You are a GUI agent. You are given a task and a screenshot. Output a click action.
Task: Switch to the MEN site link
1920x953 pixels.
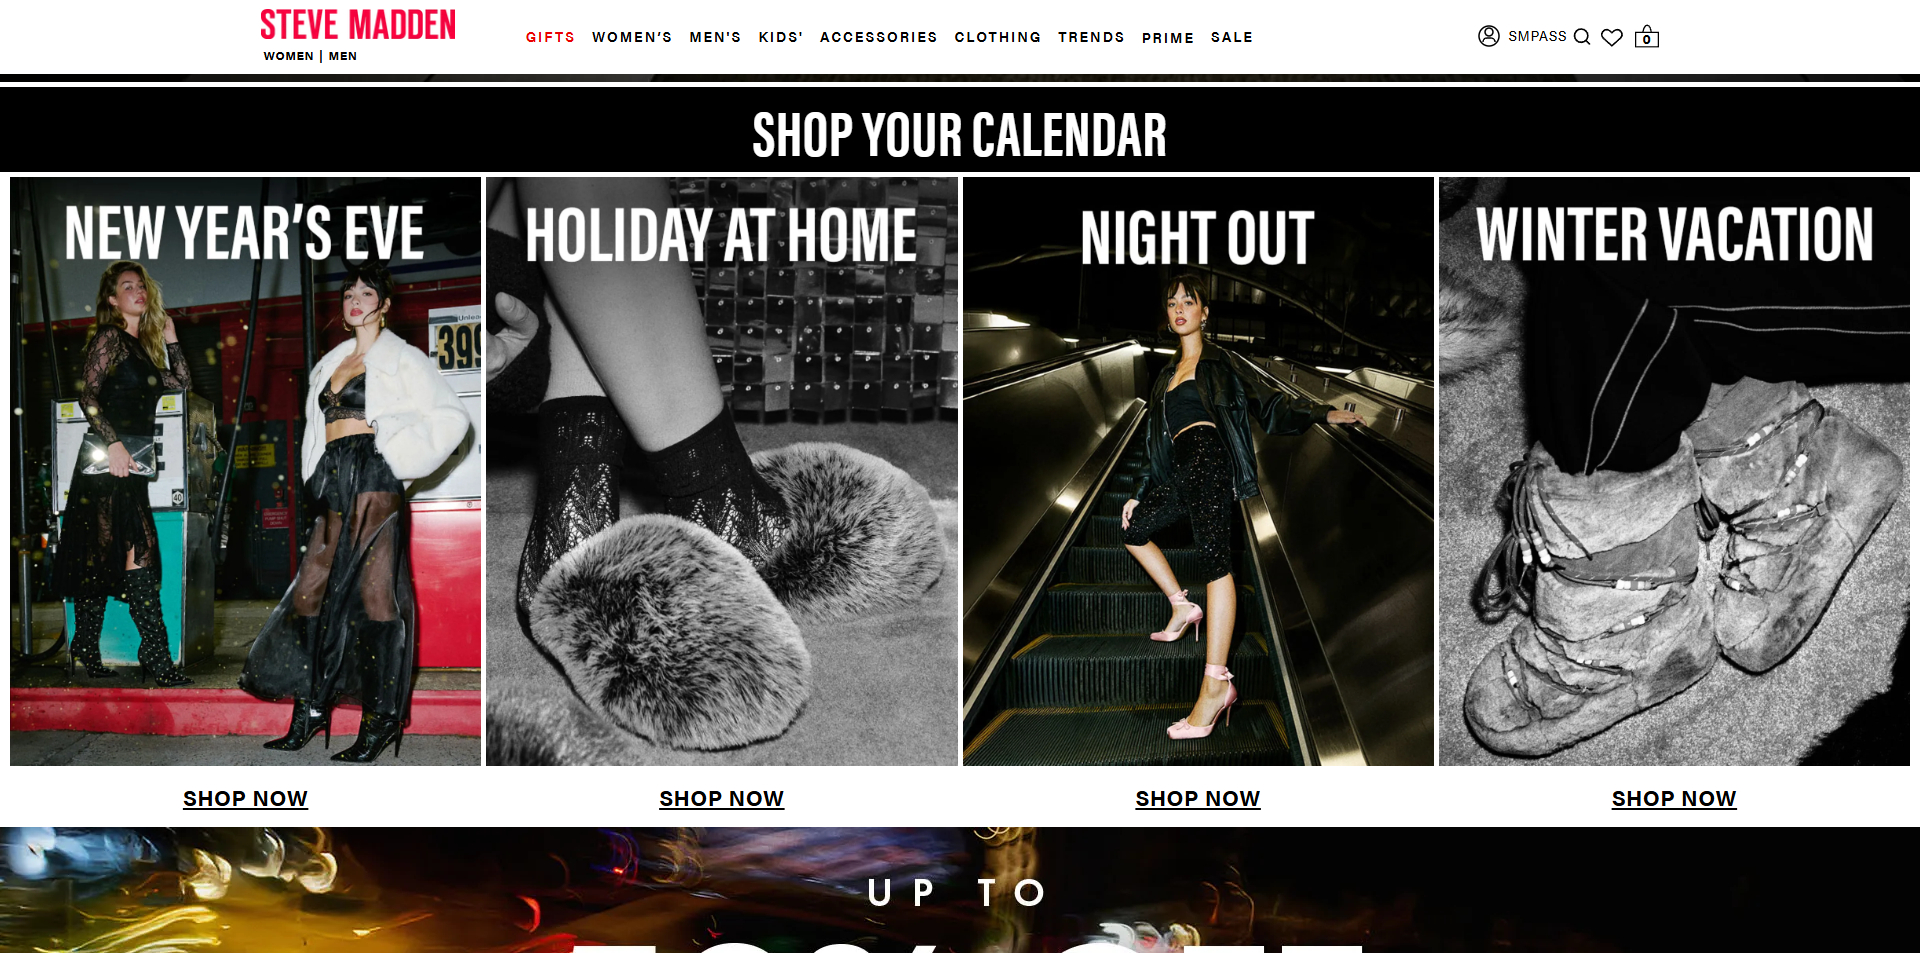[x=343, y=56]
